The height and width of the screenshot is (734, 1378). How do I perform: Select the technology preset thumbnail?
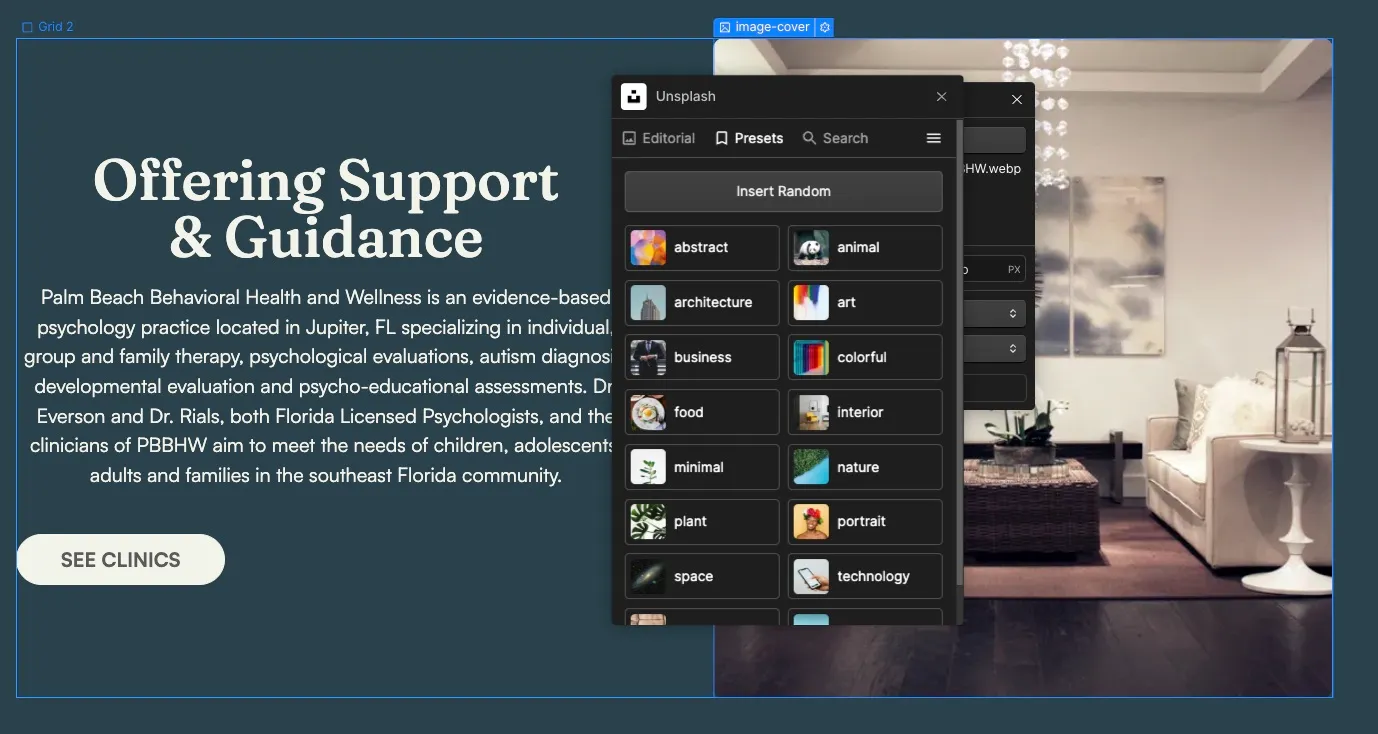[x=810, y=576]
